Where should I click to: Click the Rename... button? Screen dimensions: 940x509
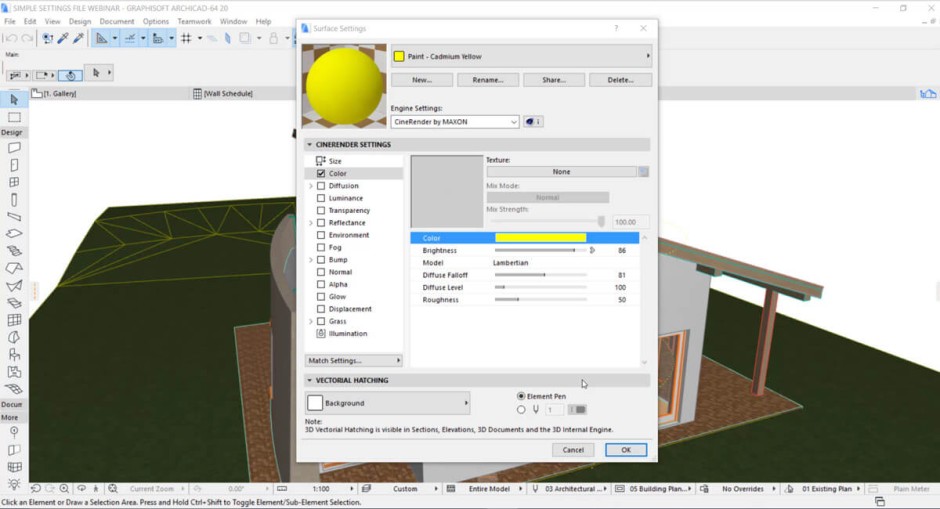pos(488,80)
